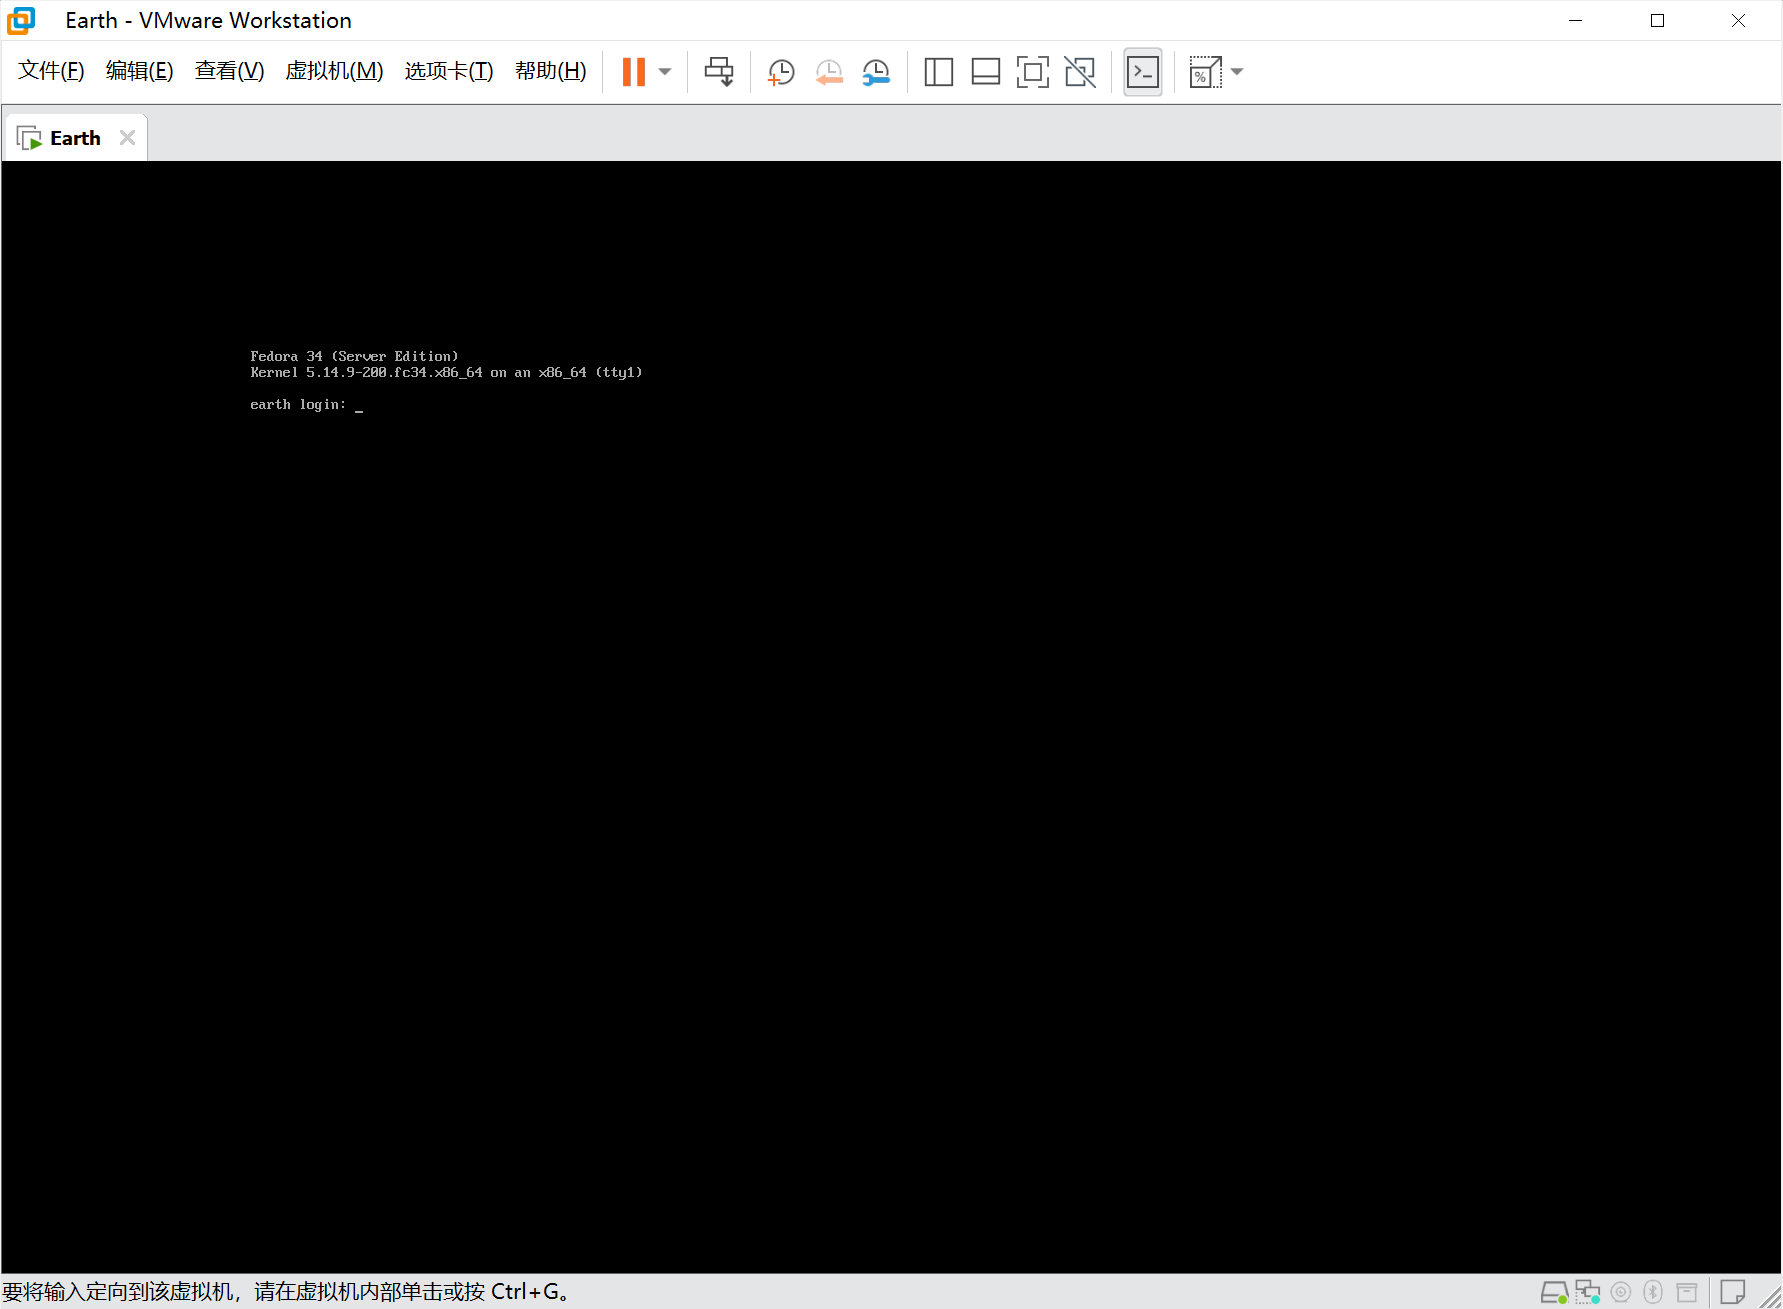Click the printer device status icon
The image size is (1783, 1309).
[1687, 1292]
